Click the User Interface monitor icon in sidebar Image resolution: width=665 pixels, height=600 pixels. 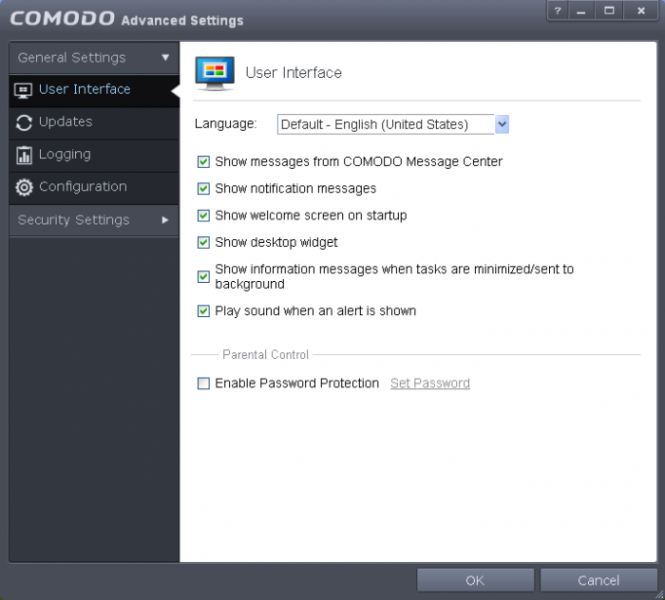click(x=23, y=90)
